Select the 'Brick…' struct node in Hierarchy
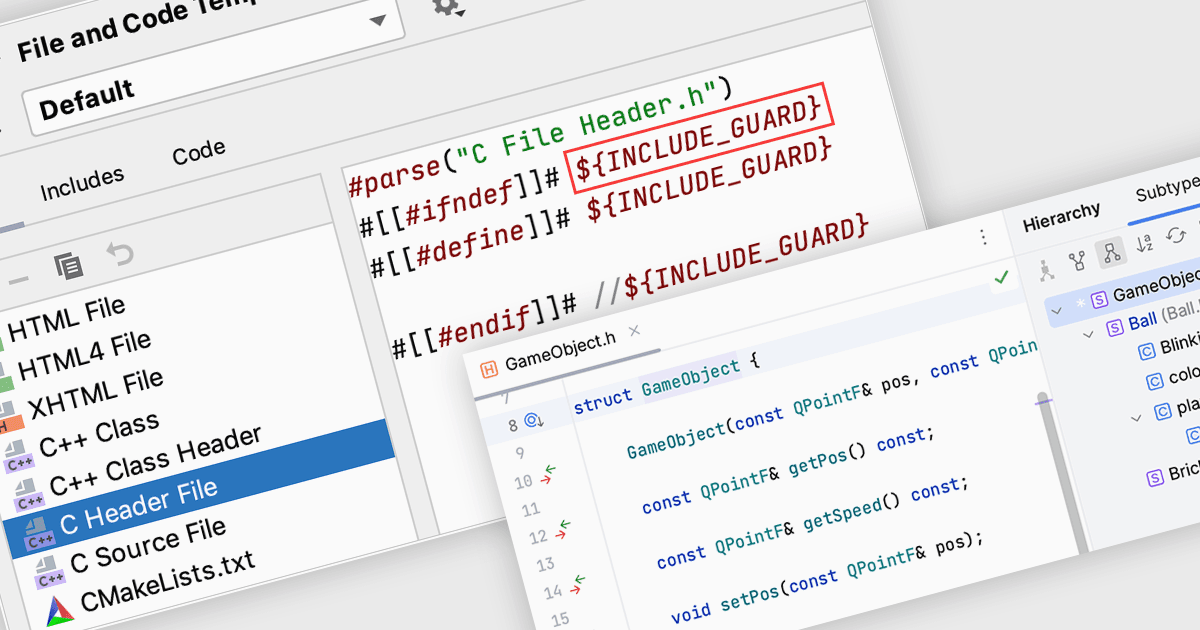The height and width of the screenshot is (630, 1200). pyautogui.click(x=1172, y=474)
